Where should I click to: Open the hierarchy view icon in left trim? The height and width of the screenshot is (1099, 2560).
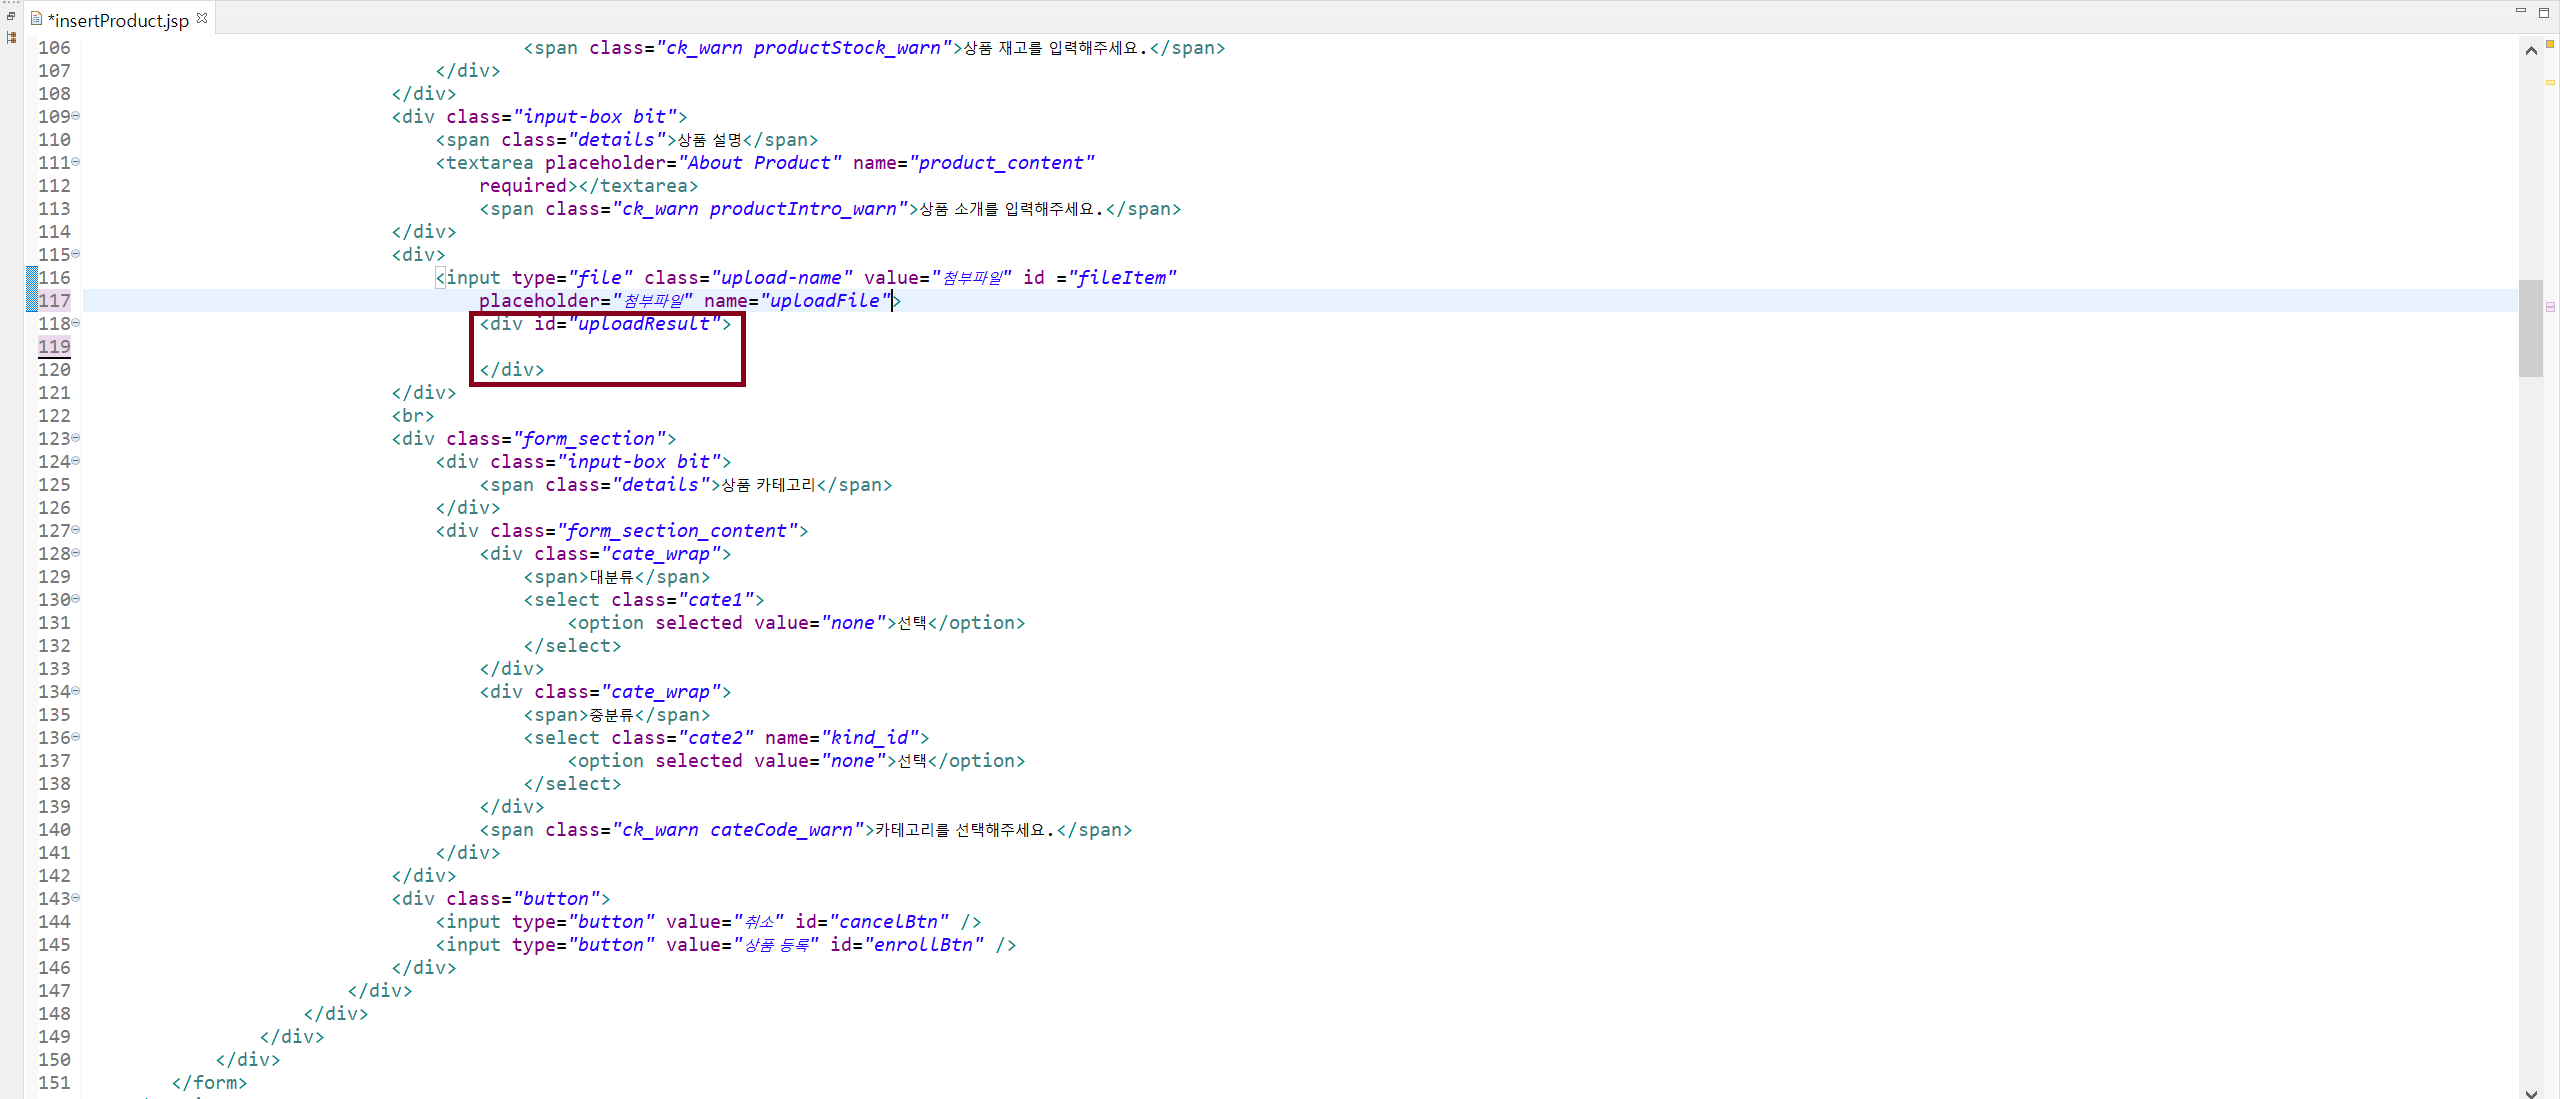(x=11, y=38)
